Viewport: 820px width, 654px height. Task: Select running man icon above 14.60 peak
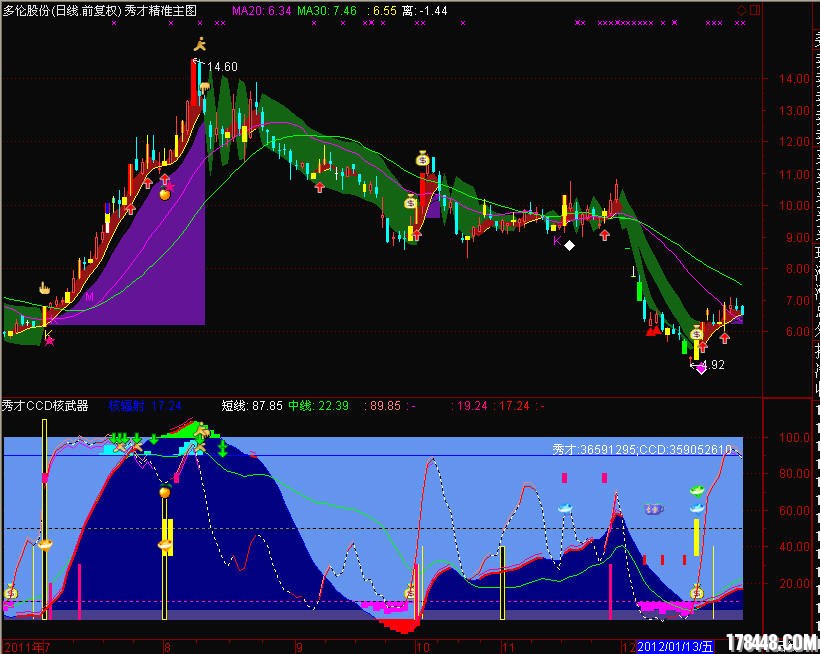click(x=200, y=44)
